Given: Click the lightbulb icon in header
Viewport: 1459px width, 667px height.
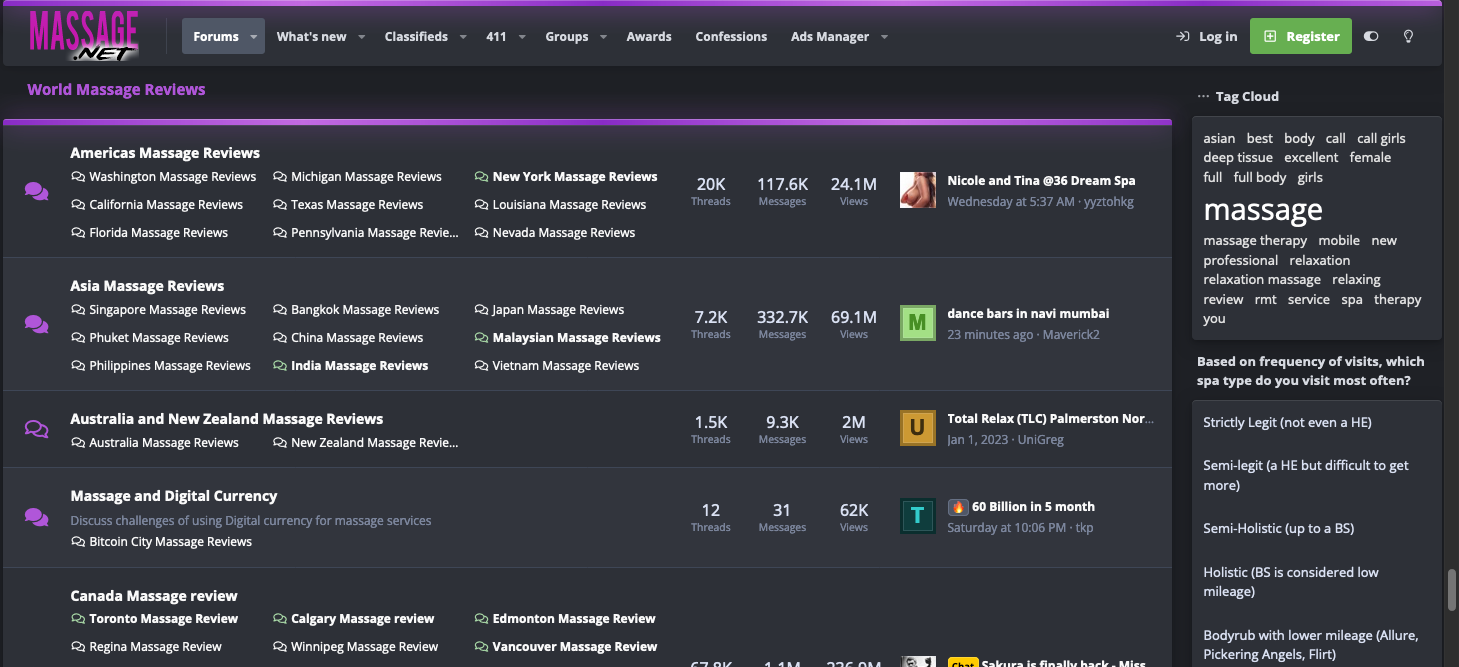Looking at the screenshot, I should coord(1408,36).
